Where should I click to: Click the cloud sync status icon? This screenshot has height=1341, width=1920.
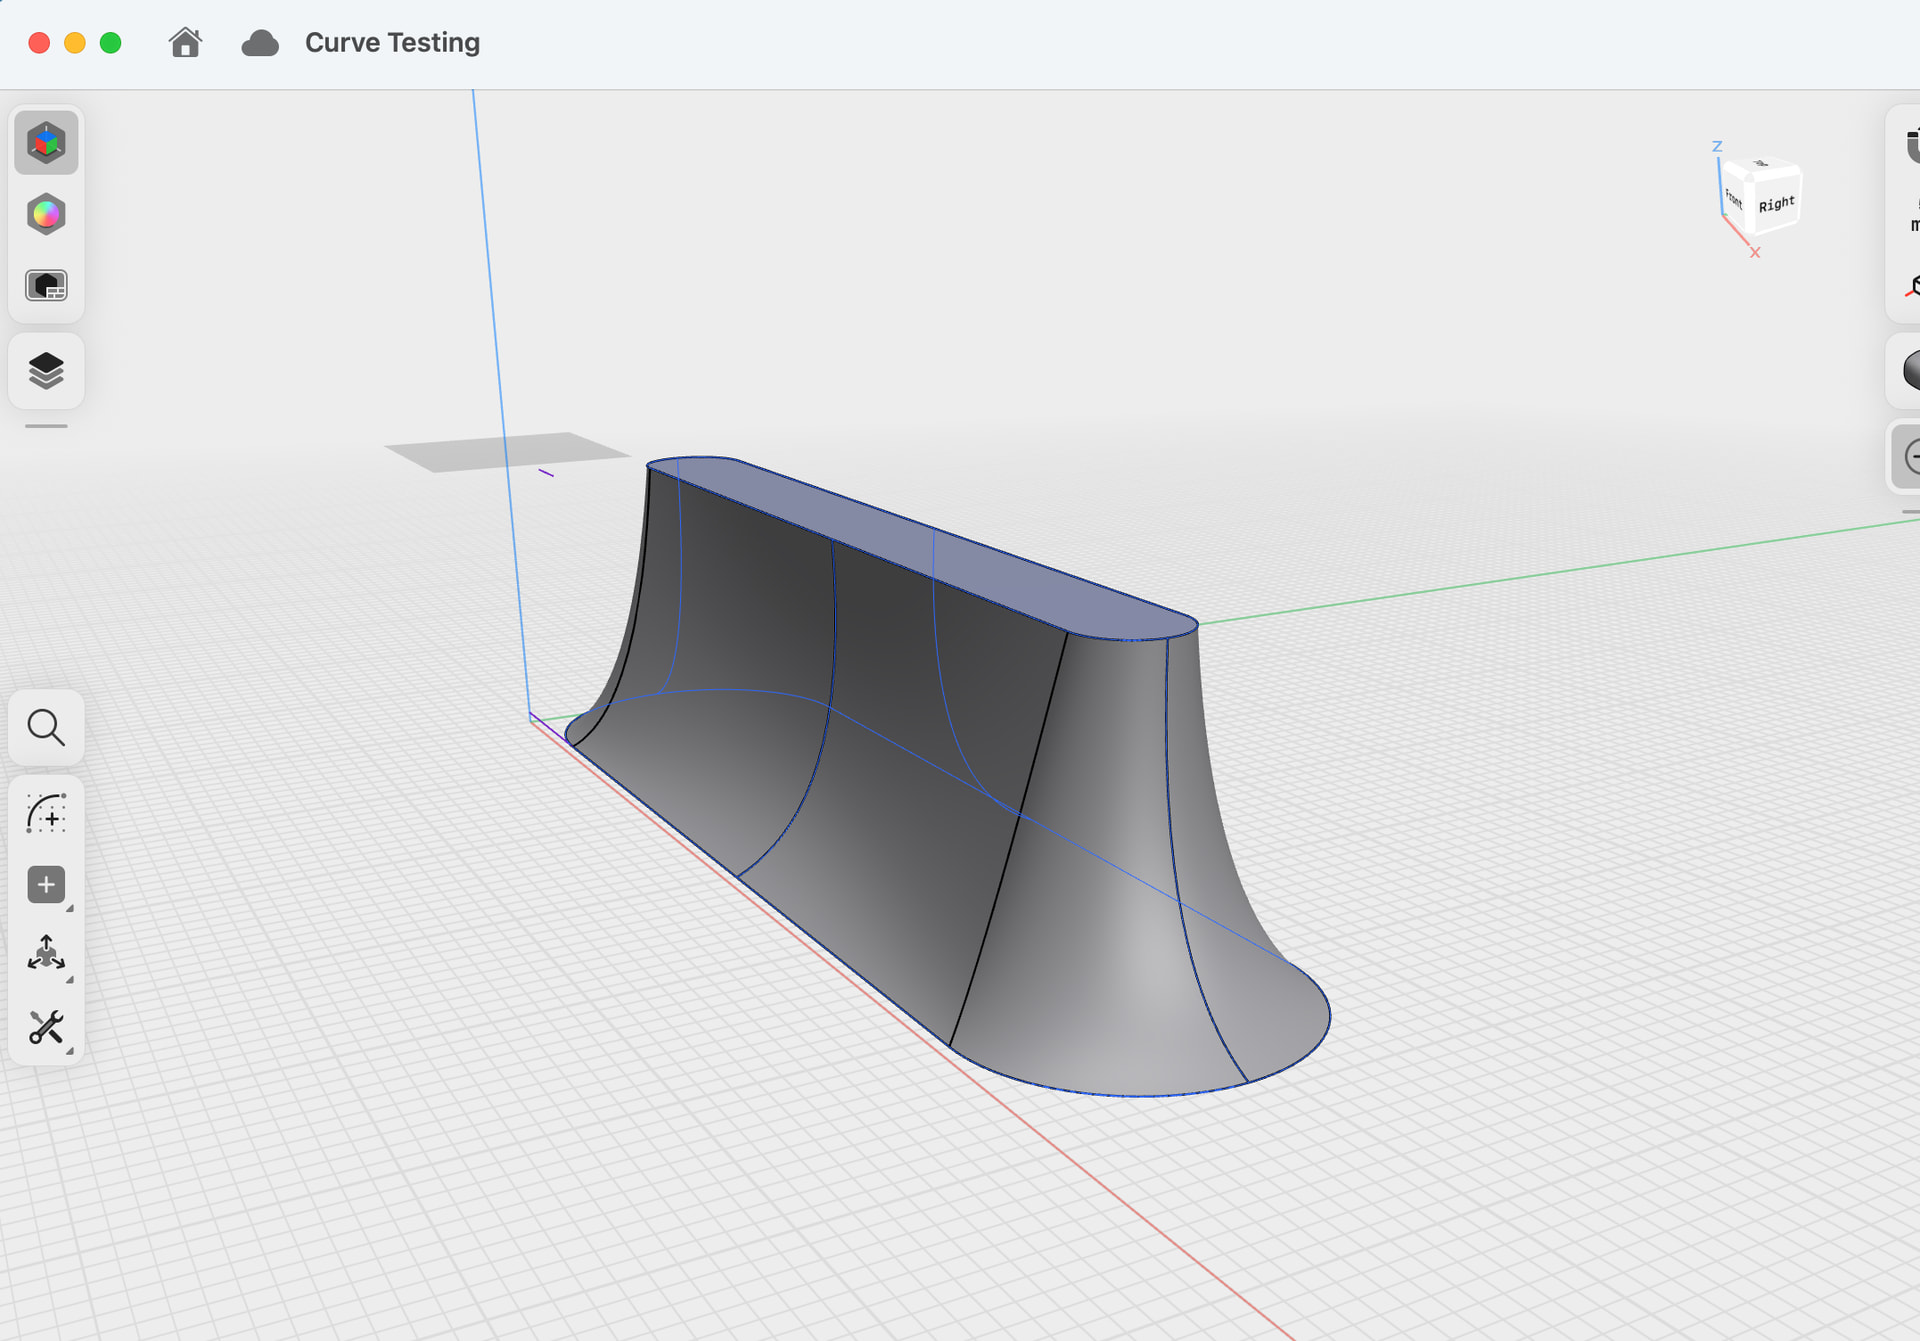pos(260,43)
